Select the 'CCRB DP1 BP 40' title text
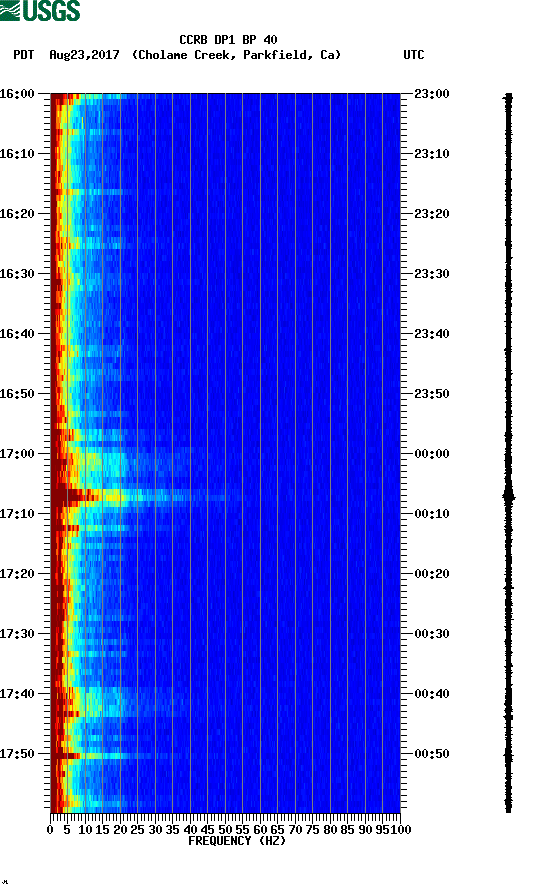Image resolution: width=552 pixels, height=893 pixels. 228,40
